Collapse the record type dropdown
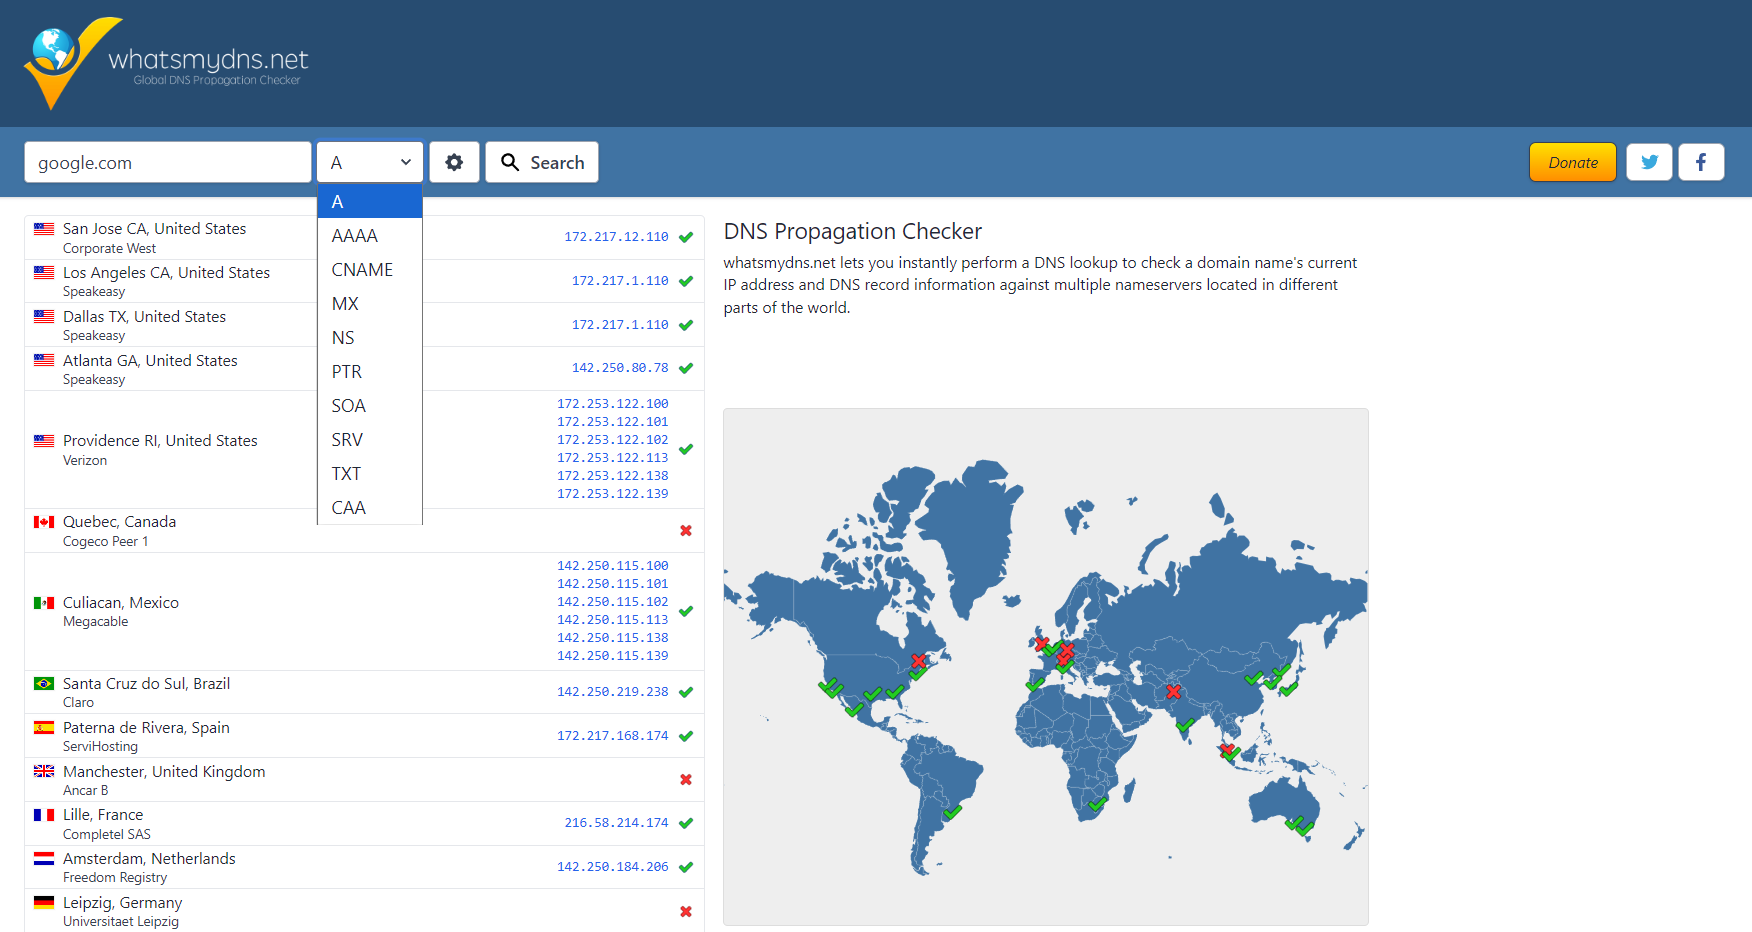The width and height of the screenshot is (1752, 932). coord(370,162)
